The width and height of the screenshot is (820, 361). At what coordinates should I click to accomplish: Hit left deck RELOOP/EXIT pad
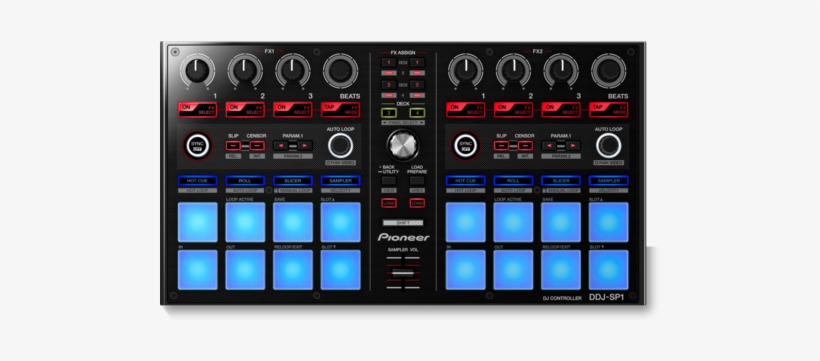tap(293, 270)
